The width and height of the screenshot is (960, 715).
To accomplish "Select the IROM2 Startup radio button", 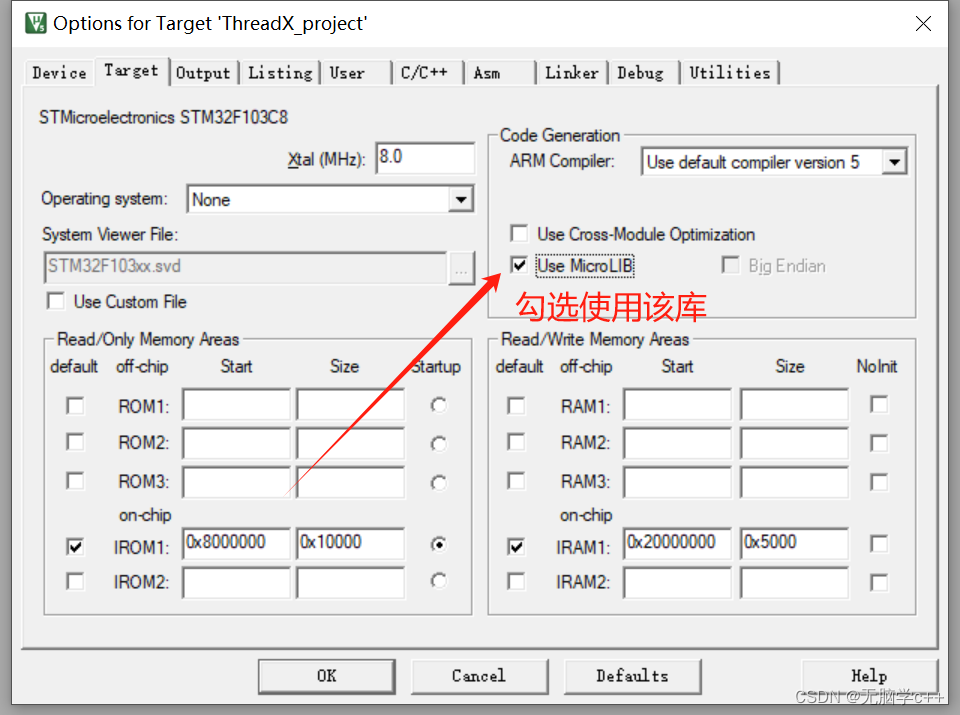I will (438, 580).
